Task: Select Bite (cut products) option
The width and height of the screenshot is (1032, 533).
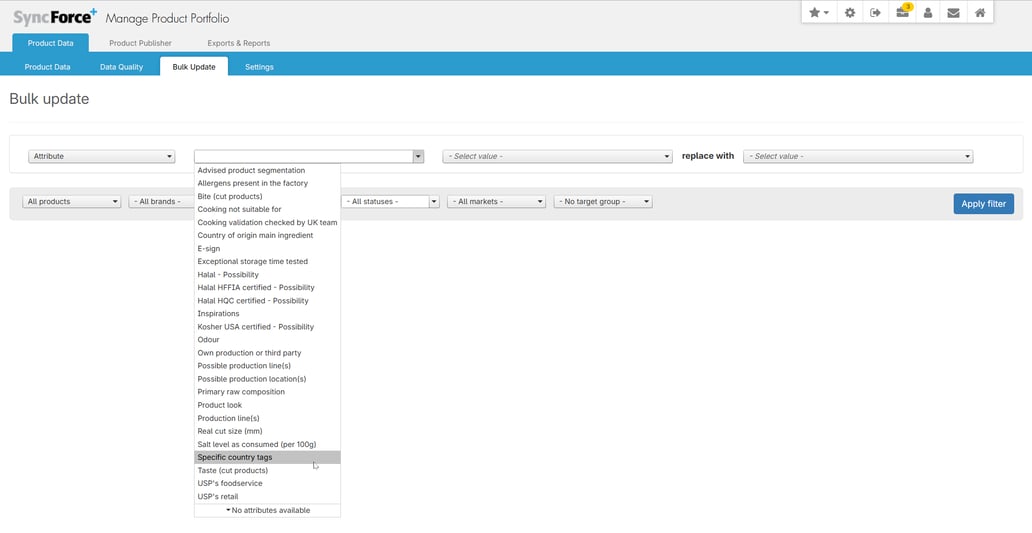Action: pos(267,196)
